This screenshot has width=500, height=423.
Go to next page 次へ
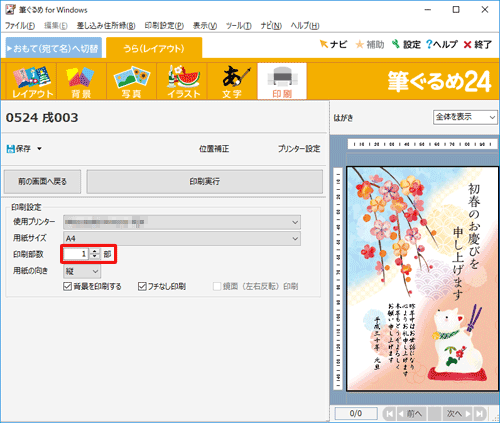tap(458, 414)
